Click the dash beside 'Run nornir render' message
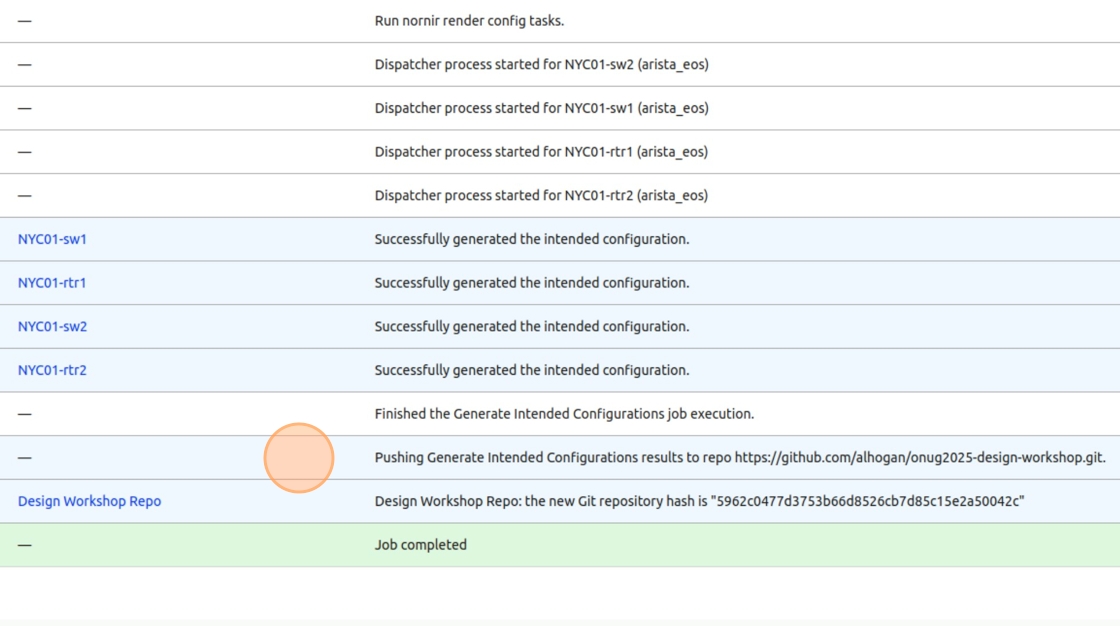 (24, 21)
